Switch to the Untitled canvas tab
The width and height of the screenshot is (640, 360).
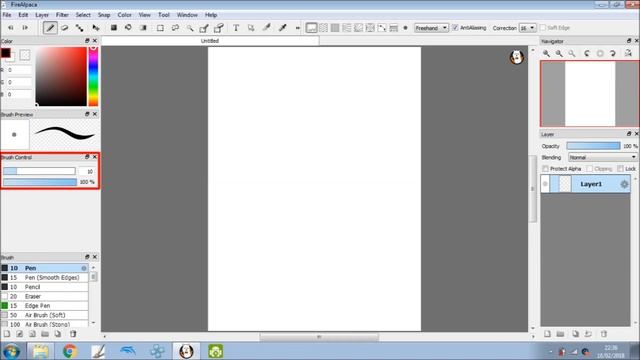pyautogui.click(x=210, y=41)
